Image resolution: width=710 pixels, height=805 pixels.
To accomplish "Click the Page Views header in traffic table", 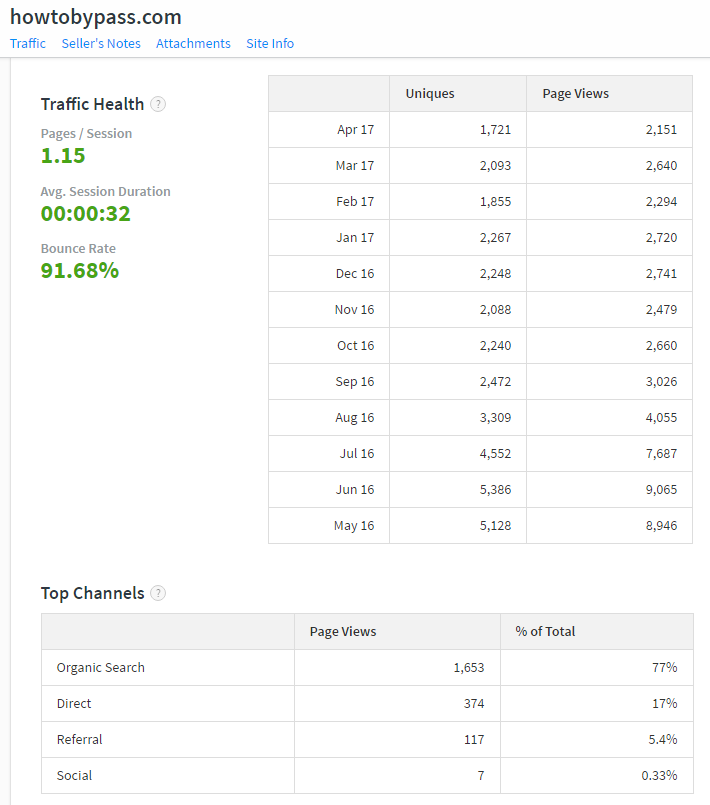I will [575, 94].
